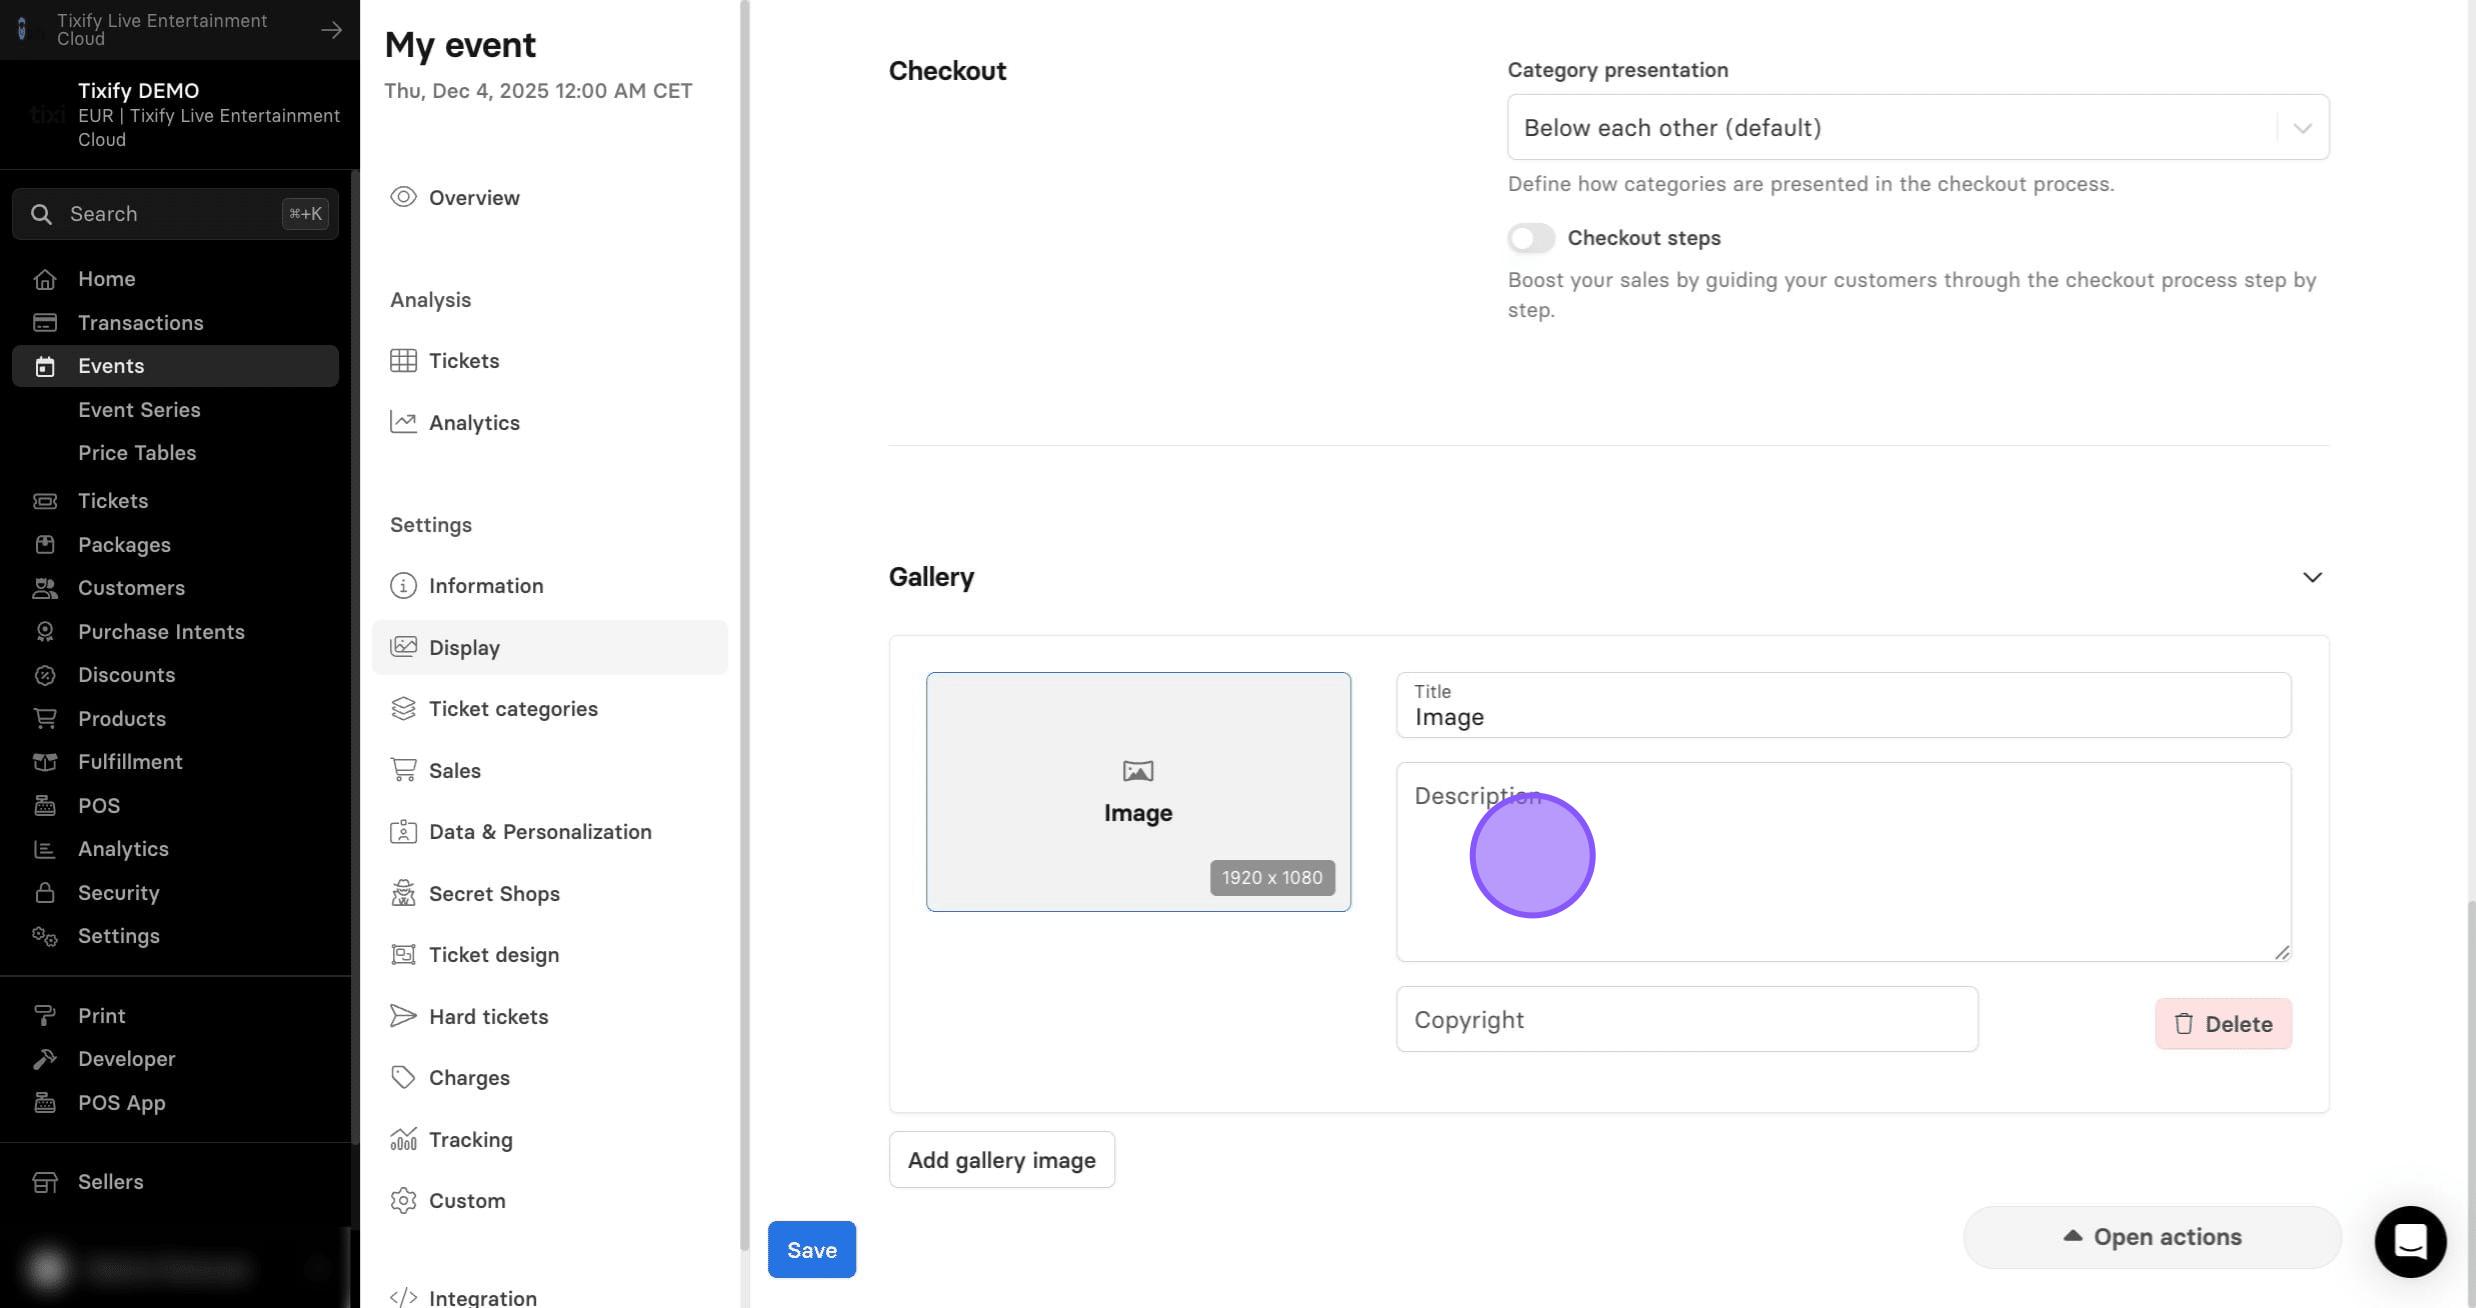
Task: Click Add gallery image button
Action: click(1002, 1160)
